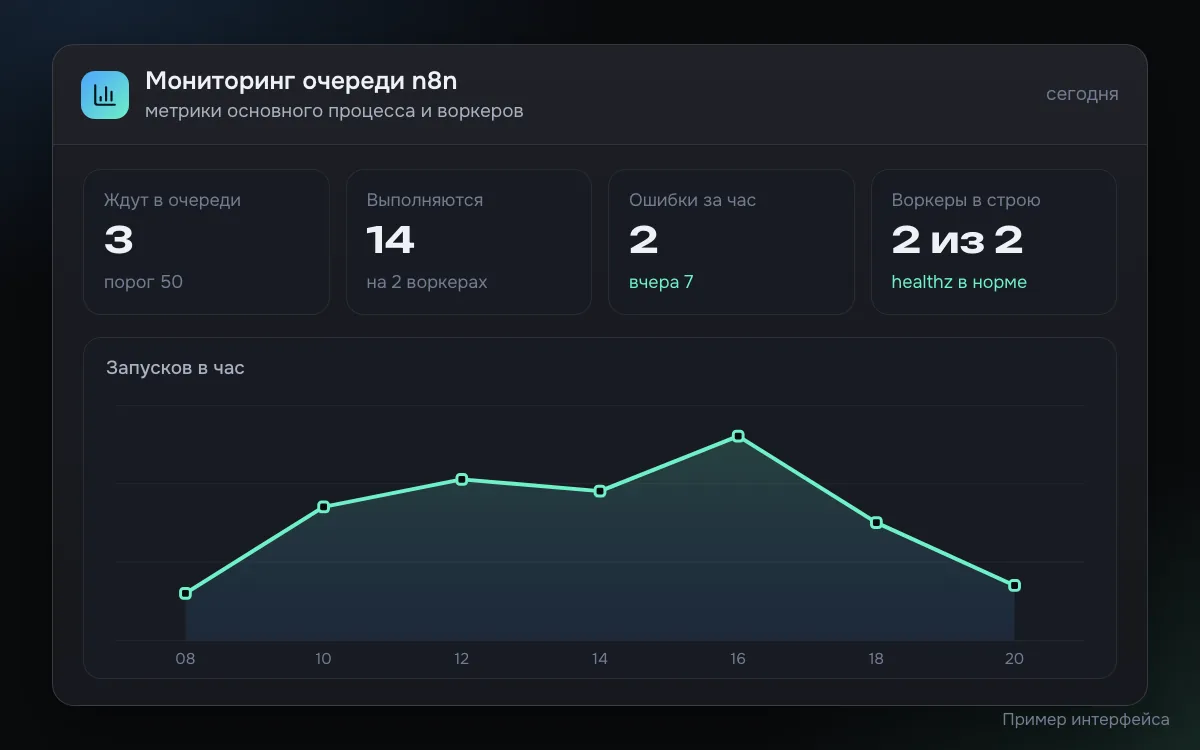Click the running executions value 14

(390, 240)
